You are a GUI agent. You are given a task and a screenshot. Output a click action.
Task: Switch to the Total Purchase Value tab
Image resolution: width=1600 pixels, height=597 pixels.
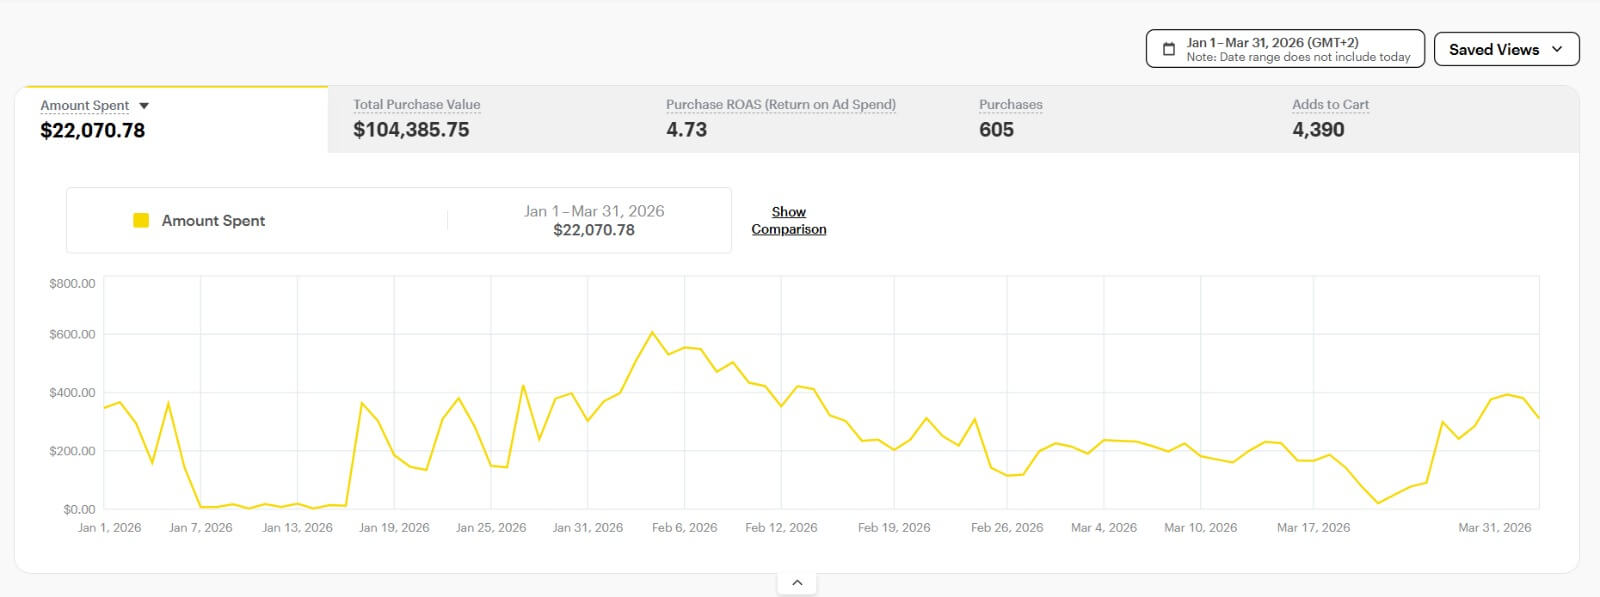click(484, 119)
